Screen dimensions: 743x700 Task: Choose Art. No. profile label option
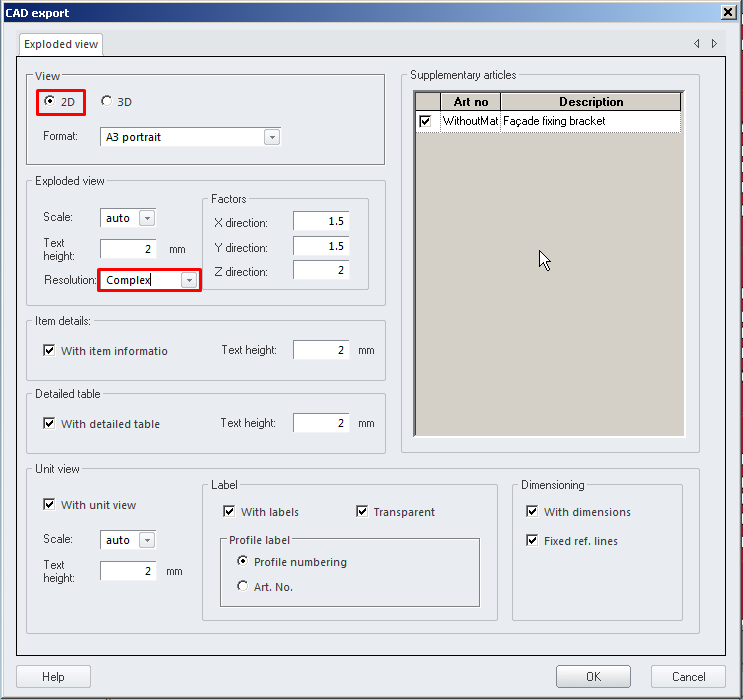coord(243,587)
